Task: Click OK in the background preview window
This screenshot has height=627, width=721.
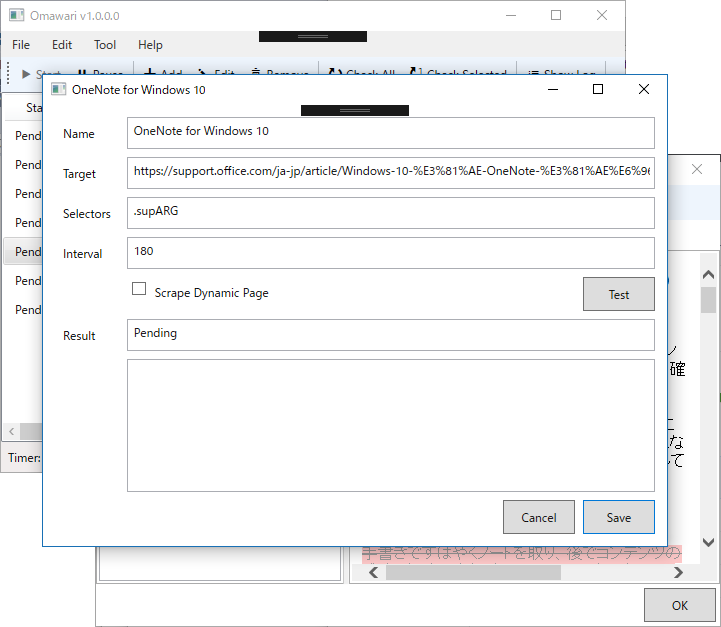Action: (x=680, y=605)
